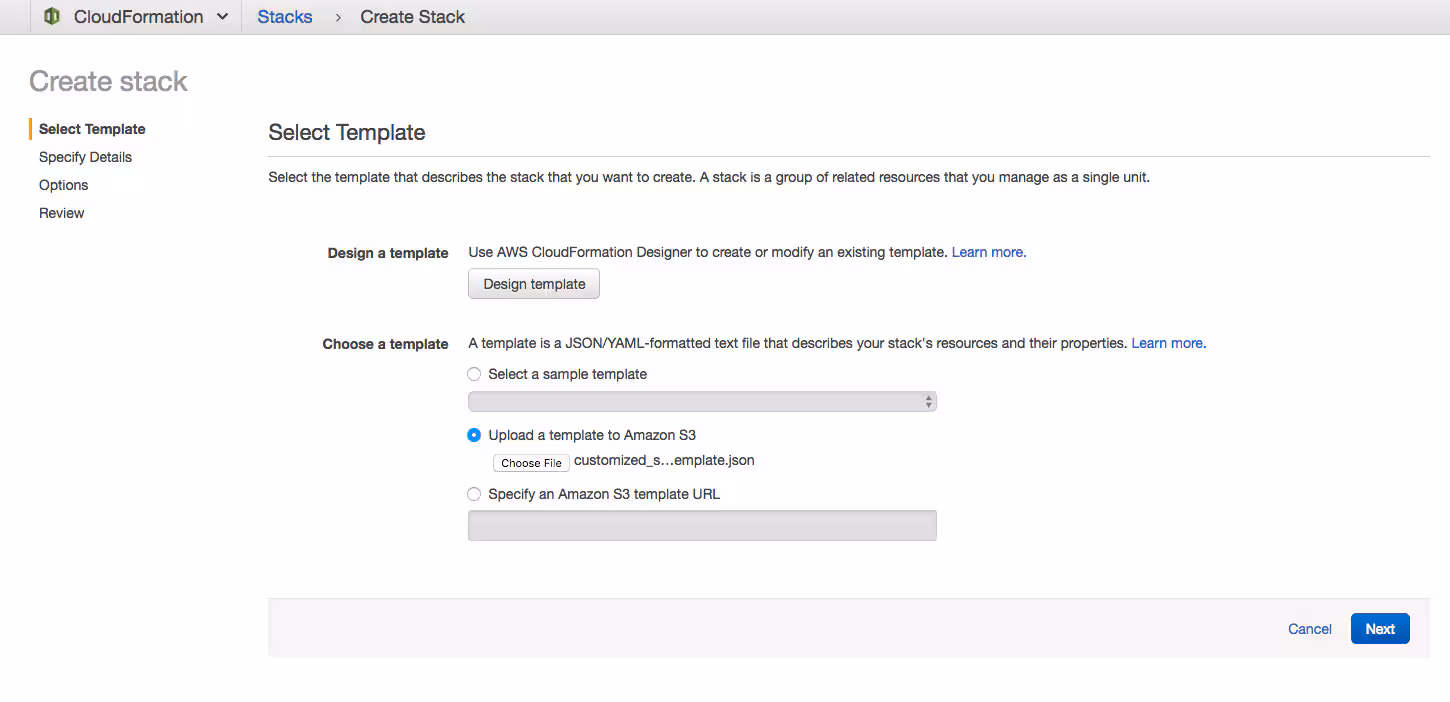Go to the Stacks breadcrumb link
The height and width of the screenshot is (702, 1450).
pyautogui.click(x=285, y=17)
